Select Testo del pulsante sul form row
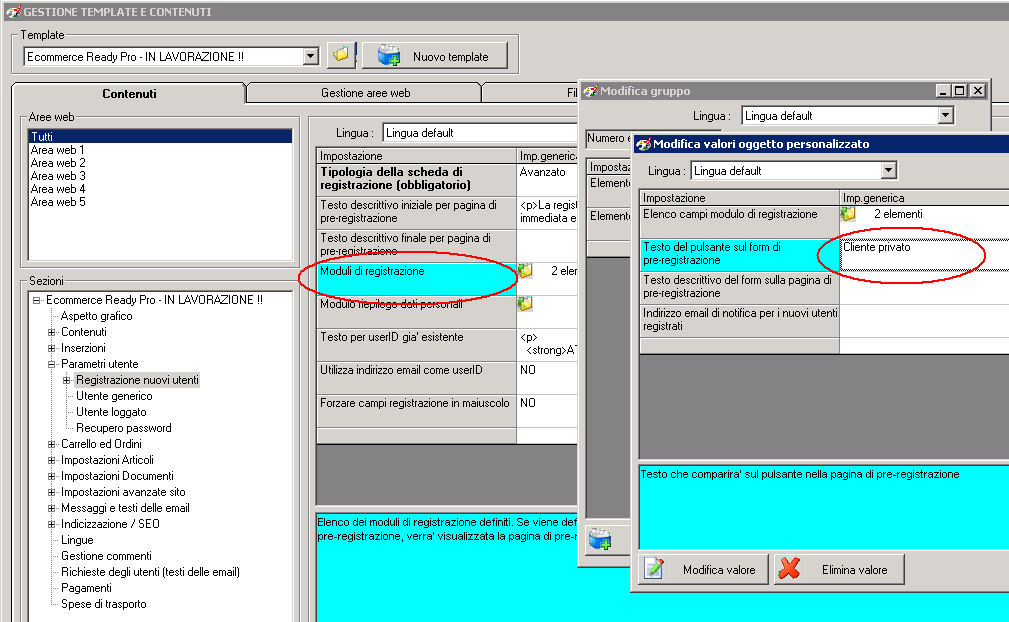This screenshot has width=1009, height=622. 739,254
